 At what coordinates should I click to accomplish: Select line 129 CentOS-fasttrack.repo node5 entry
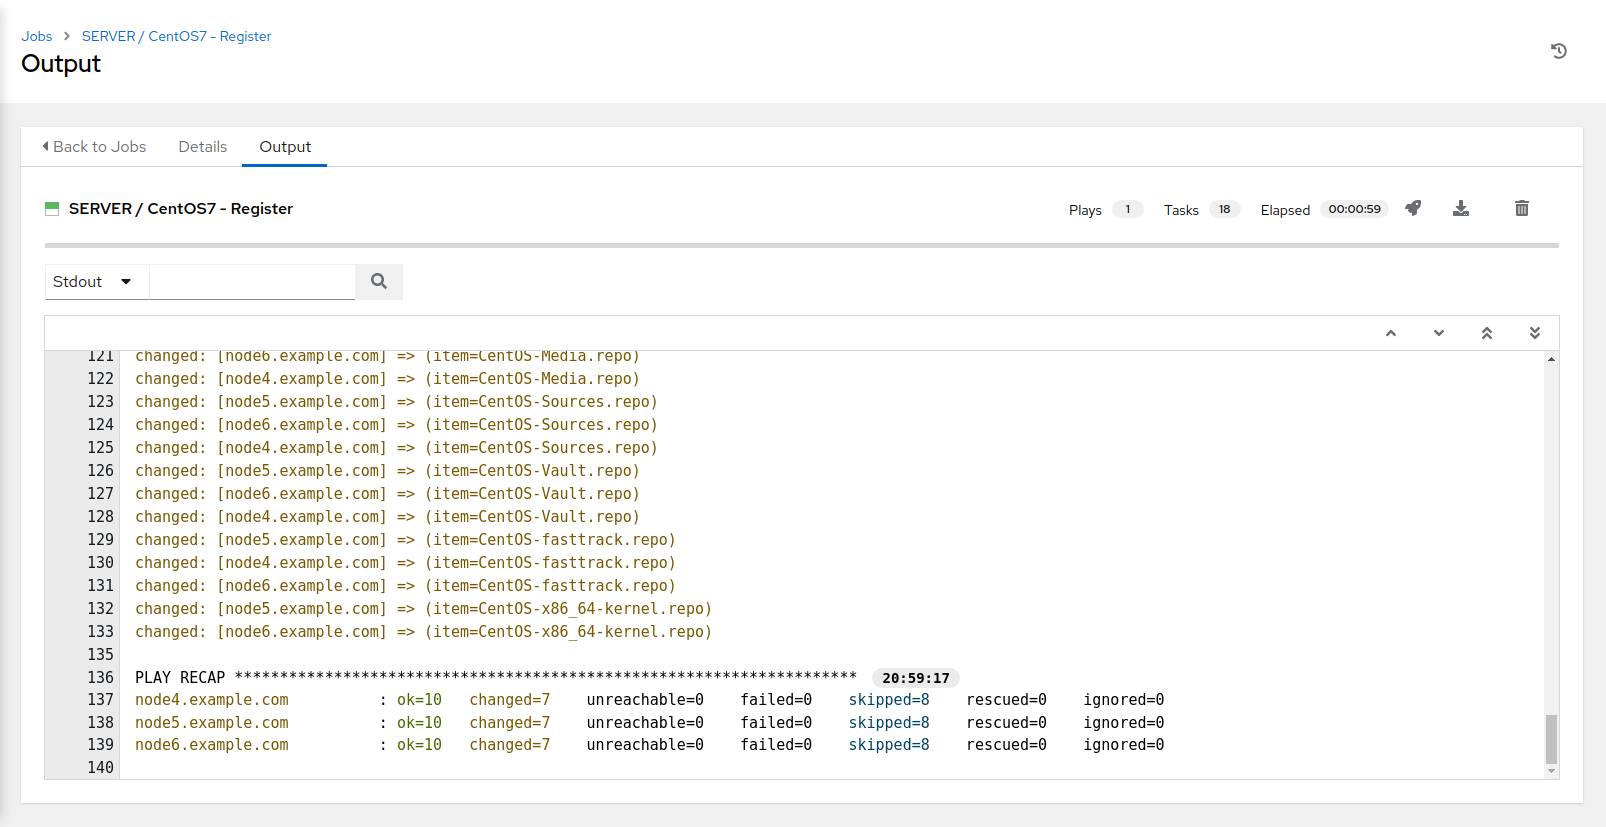tap(405, 540)
